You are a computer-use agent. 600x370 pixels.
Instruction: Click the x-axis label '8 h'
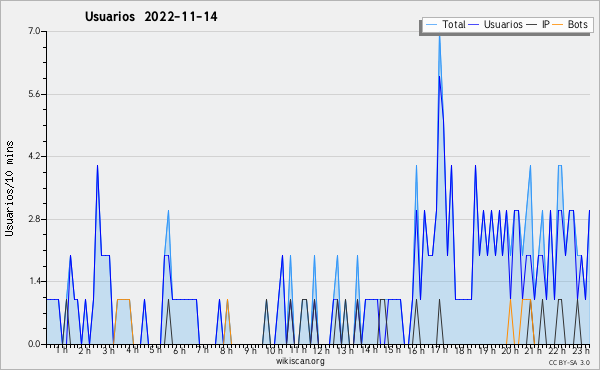pos(226,350)
